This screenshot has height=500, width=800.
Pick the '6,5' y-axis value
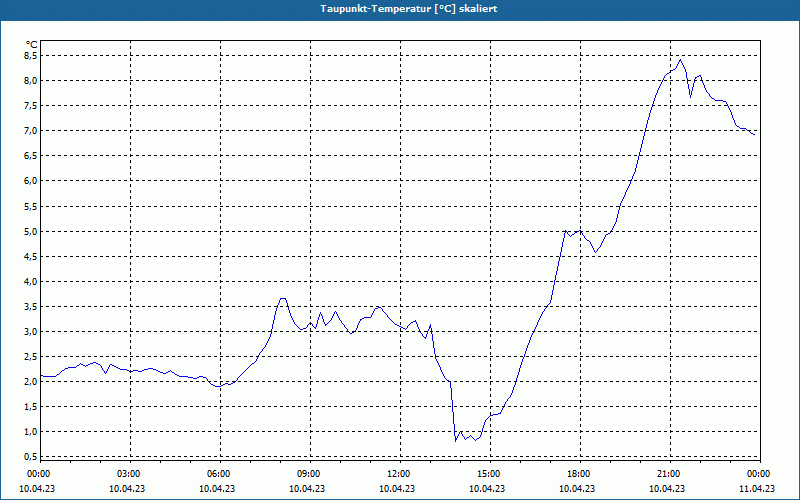31,156
